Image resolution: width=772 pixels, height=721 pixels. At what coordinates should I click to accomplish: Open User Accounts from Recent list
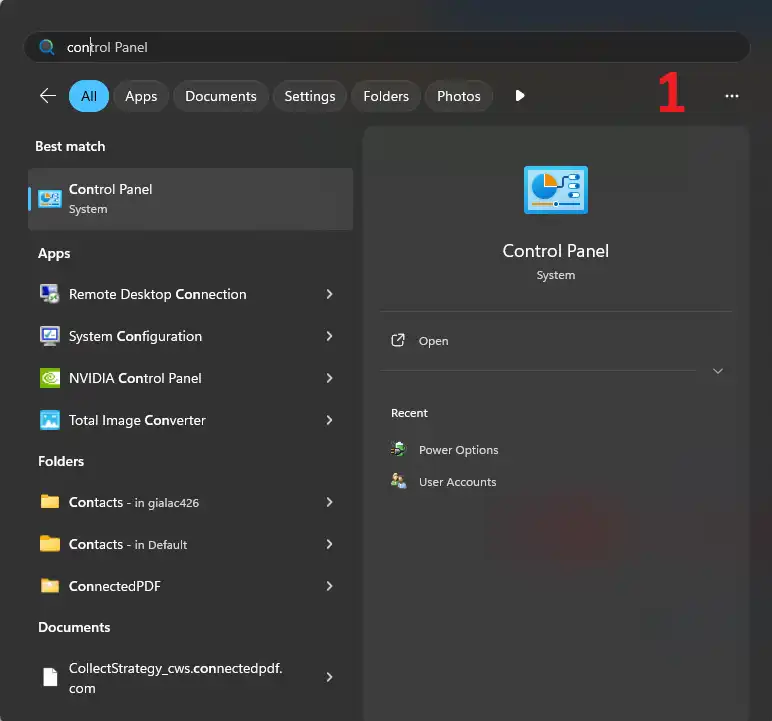457,482
